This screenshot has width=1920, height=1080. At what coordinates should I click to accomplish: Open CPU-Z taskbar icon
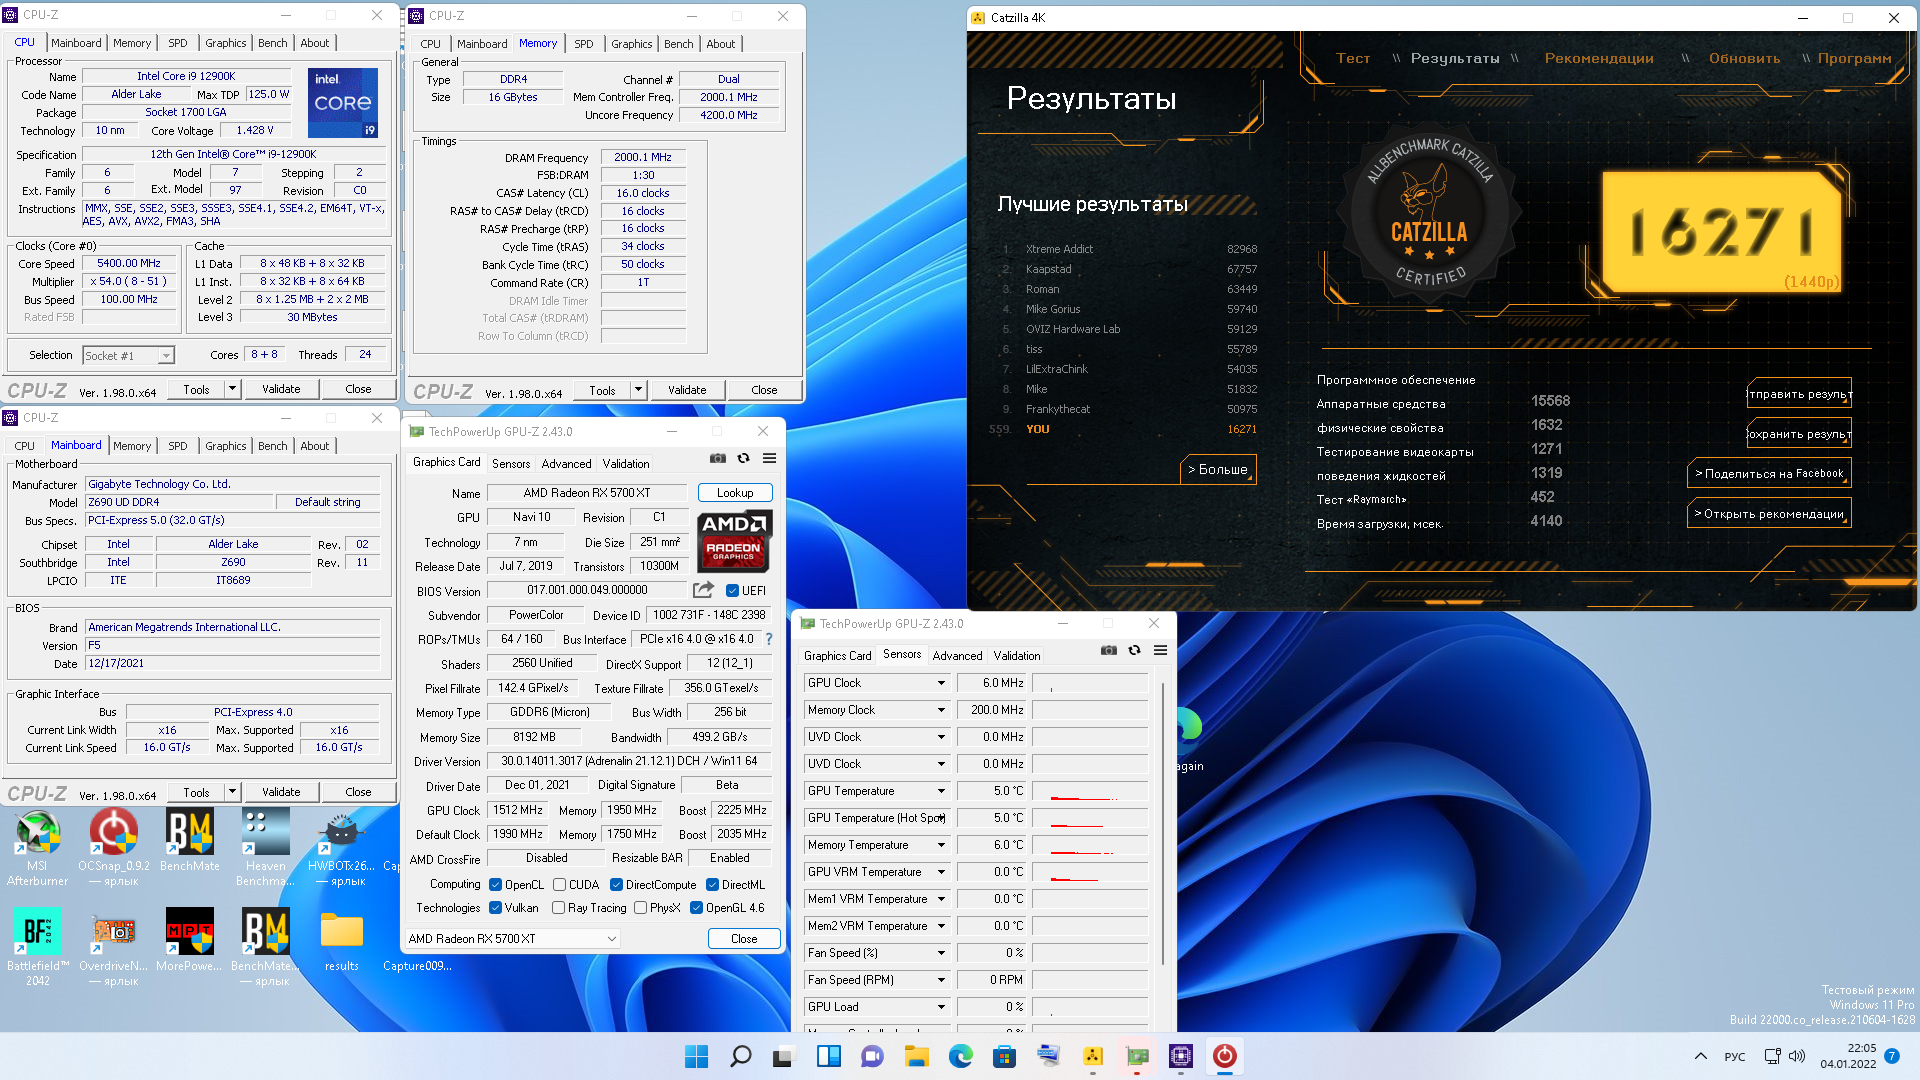[1180, 1056]
